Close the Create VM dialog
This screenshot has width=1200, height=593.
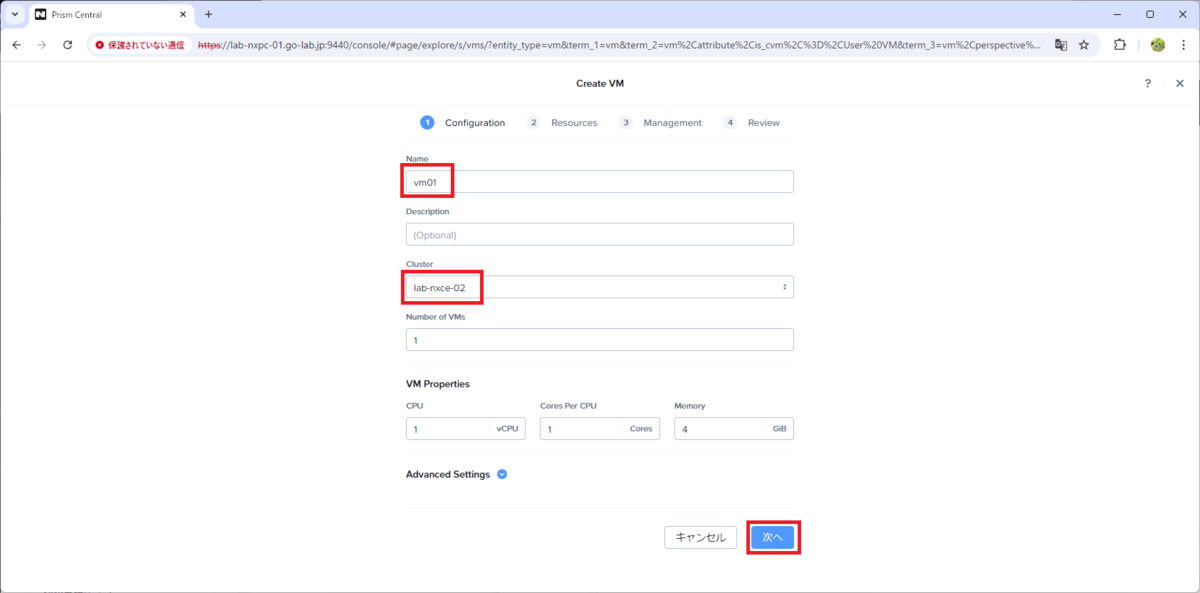pyautogui.click(x=1180, y=84)
